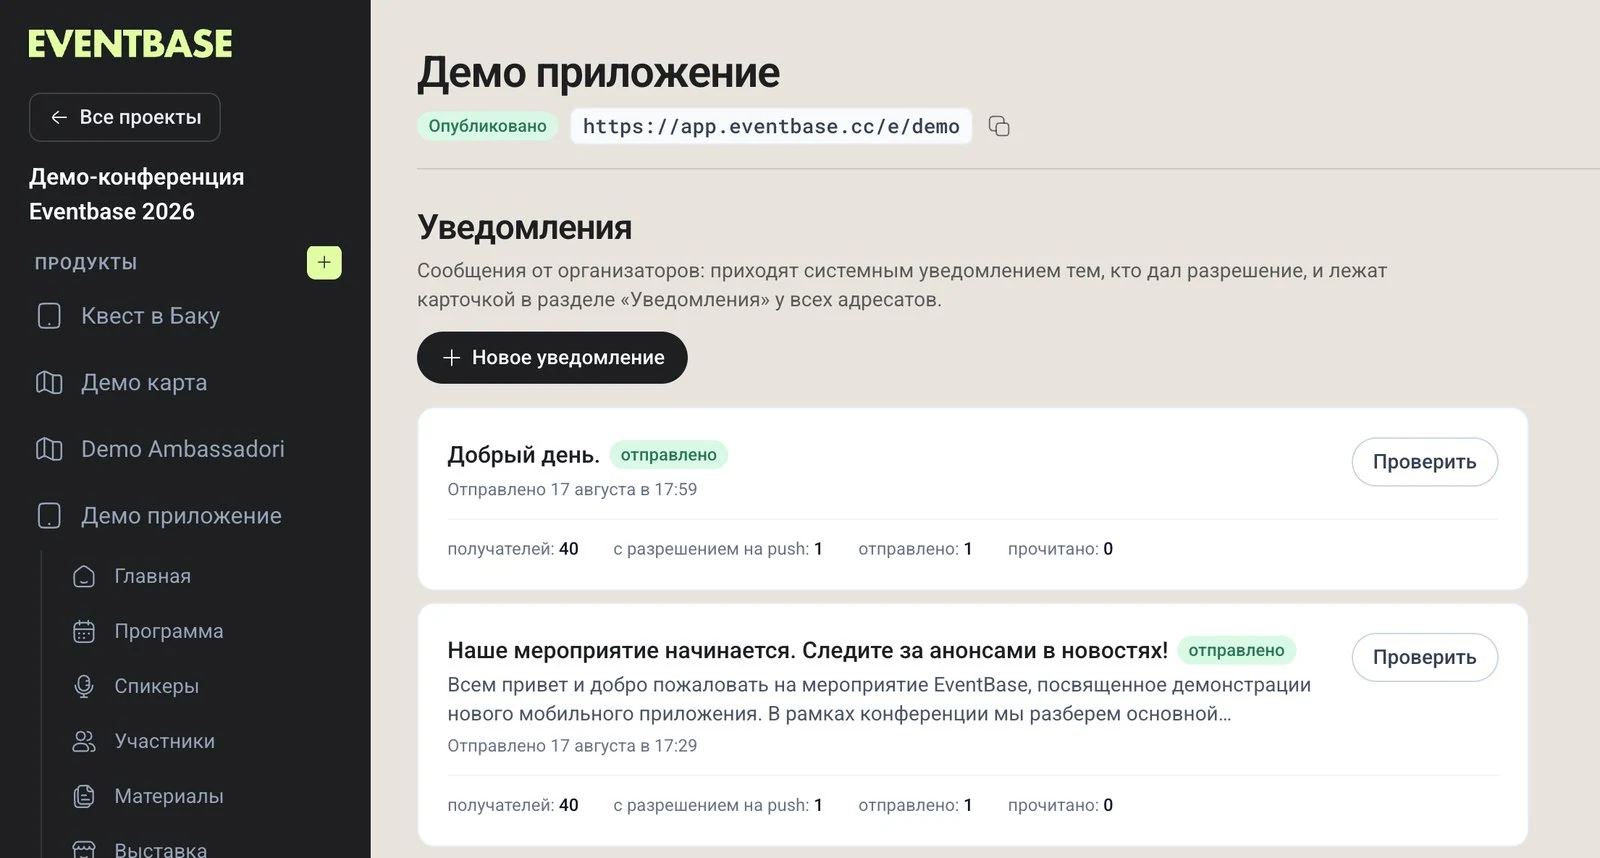1600x858 pixels.
Task: Click the app URL https://app.eventbase.cc/e/demo
Action: pyautogui.click(x=771, y=126)
